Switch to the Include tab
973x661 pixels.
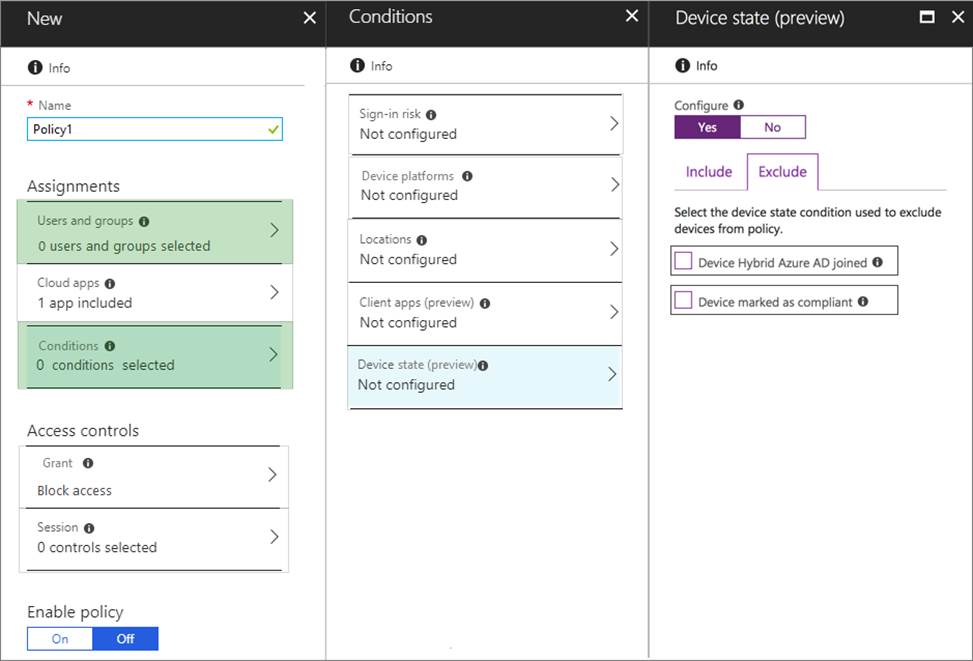click(x=709, y=172)
